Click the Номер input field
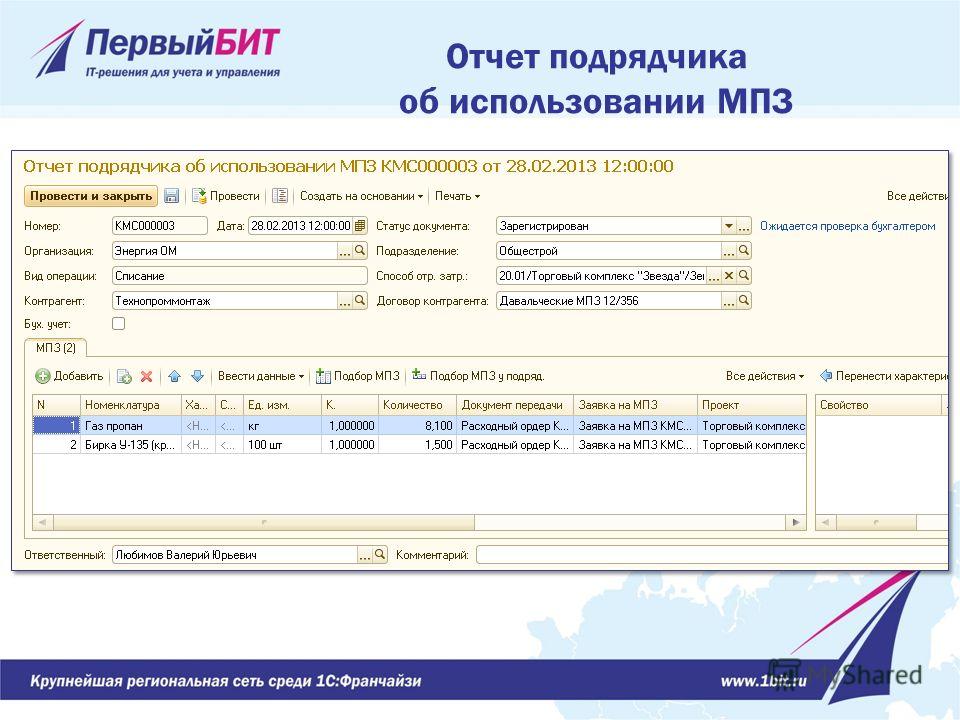Viewport: 960px width, 720px height. [160, 226]
